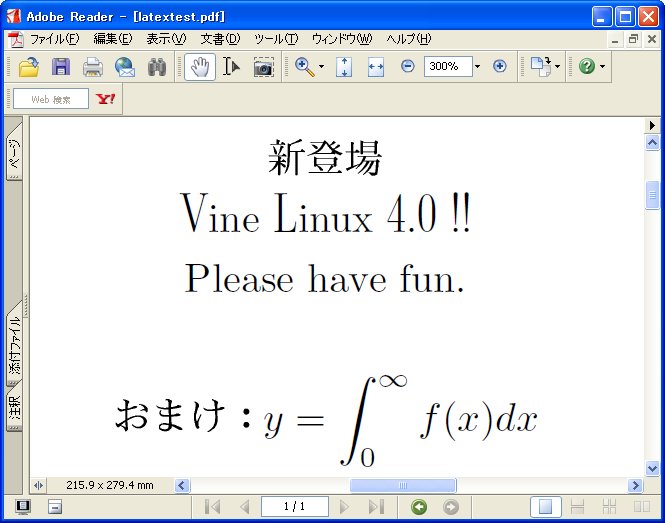Go to first page
The height and width of the screenshot is (523, 665).
[212, 506]
